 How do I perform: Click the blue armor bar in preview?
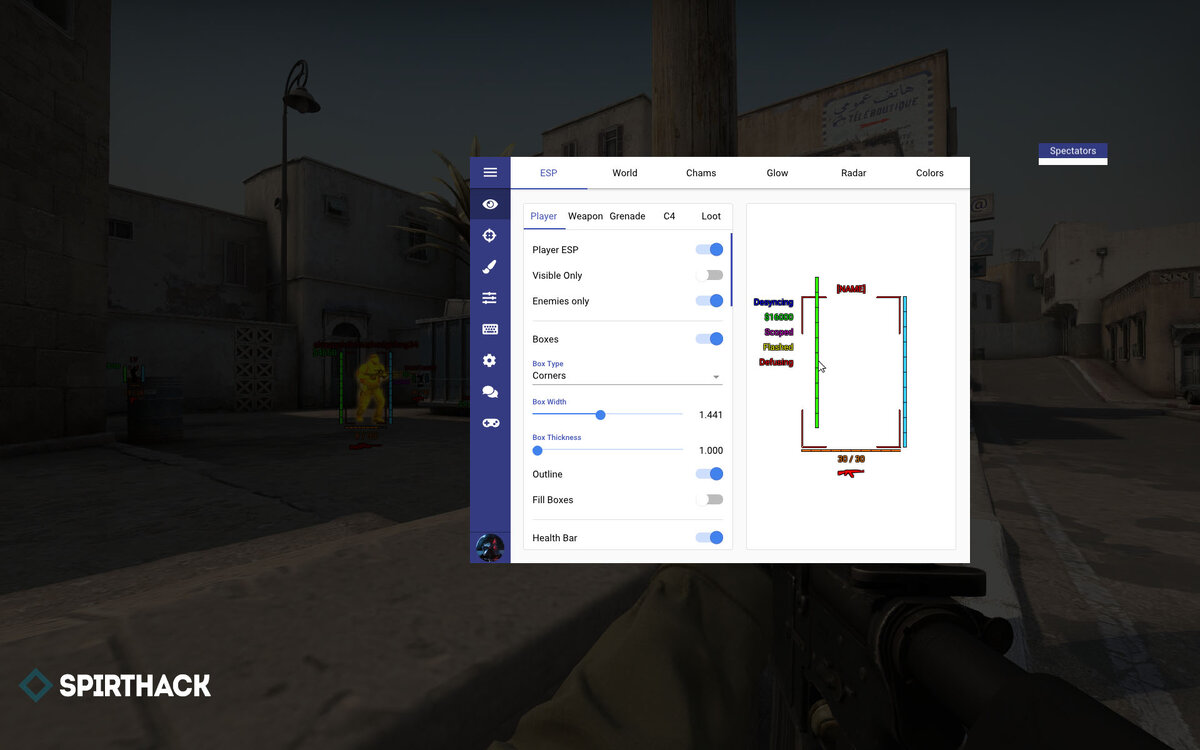(x=904, y=371)
